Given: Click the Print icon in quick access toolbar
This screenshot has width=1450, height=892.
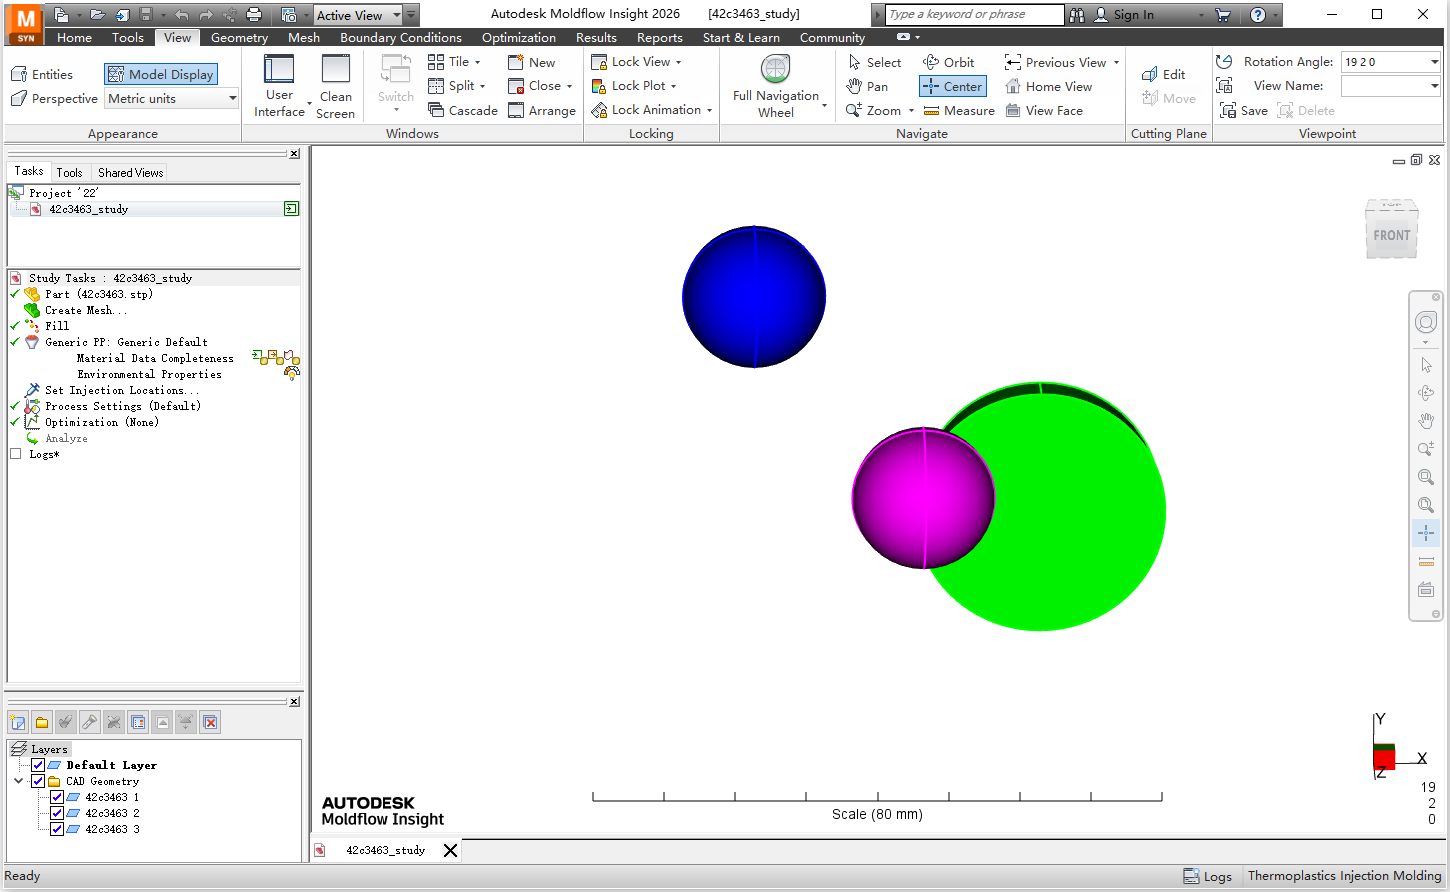Looking at the screenshot, I should pos(254,15).
